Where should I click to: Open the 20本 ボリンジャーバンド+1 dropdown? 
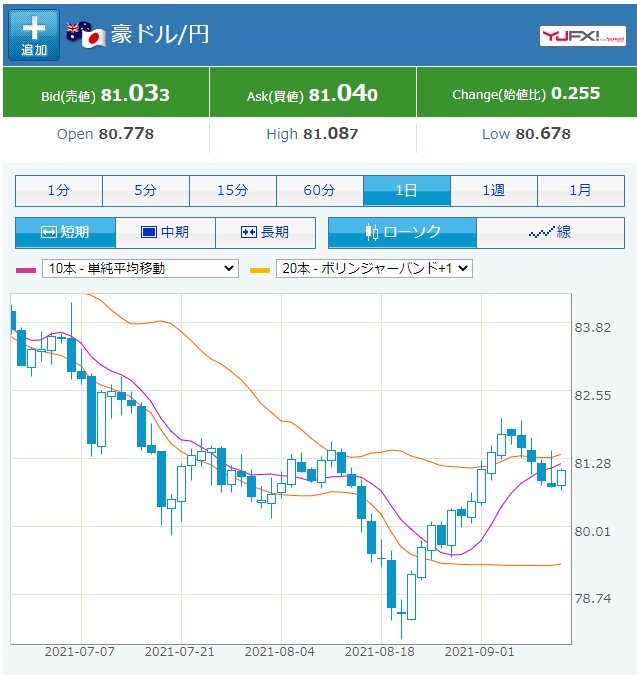tap(374, 269)
